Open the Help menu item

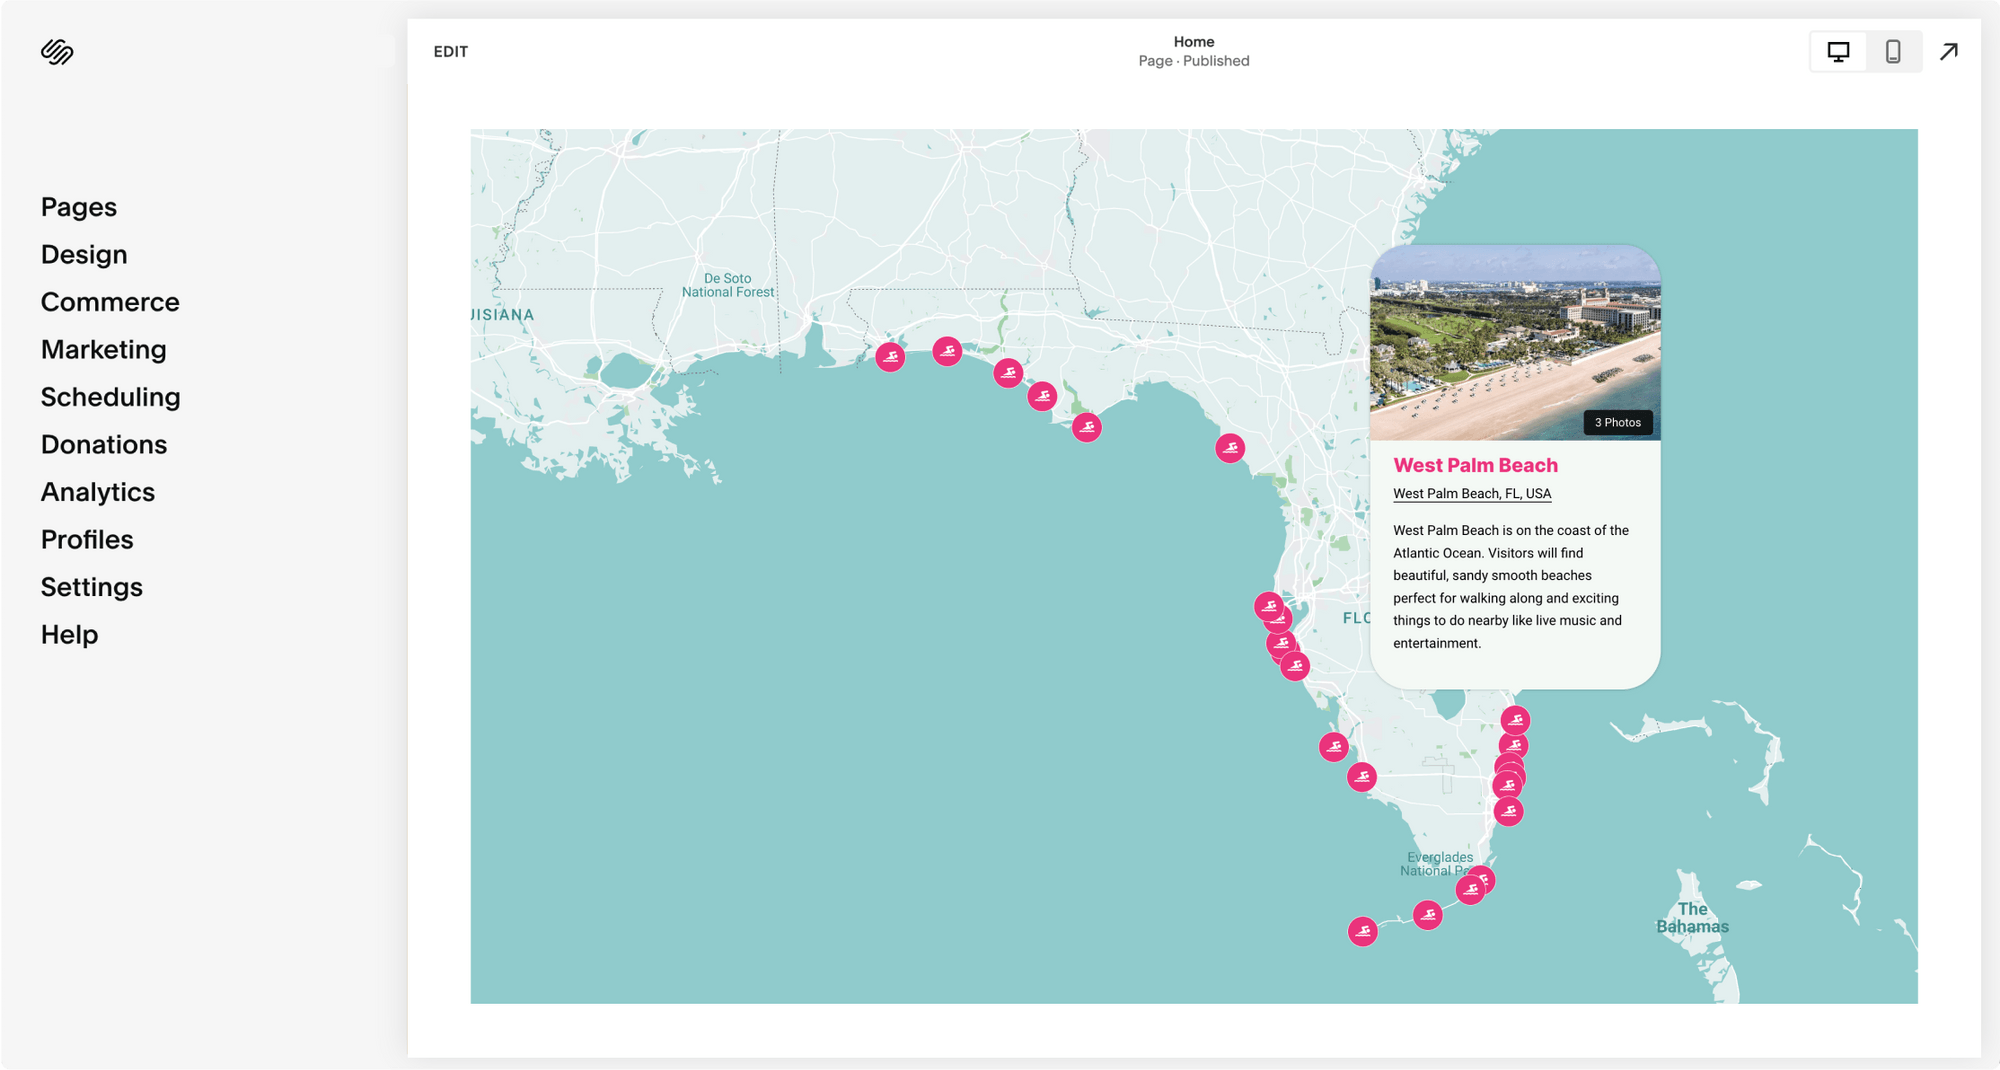pyautogui.click(x=68, y=634)
